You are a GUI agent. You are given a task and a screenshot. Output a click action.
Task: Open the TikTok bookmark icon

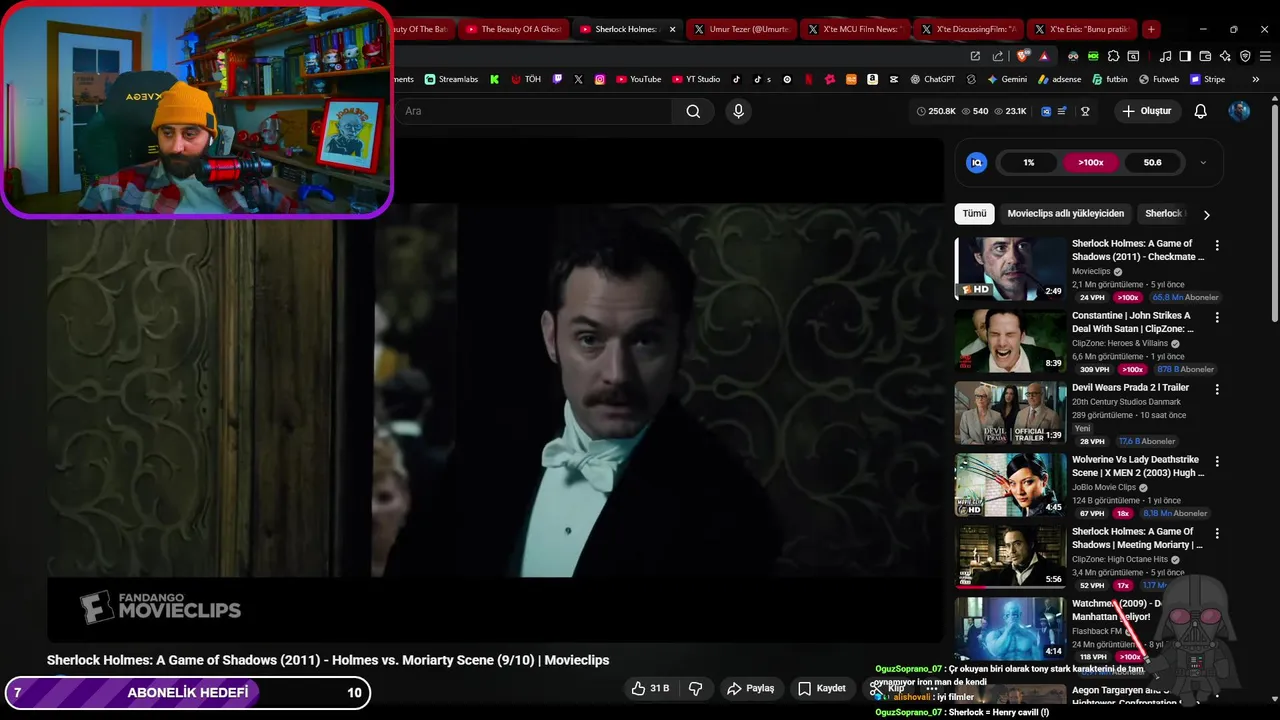pyautogui.click(x=736, y=79)
